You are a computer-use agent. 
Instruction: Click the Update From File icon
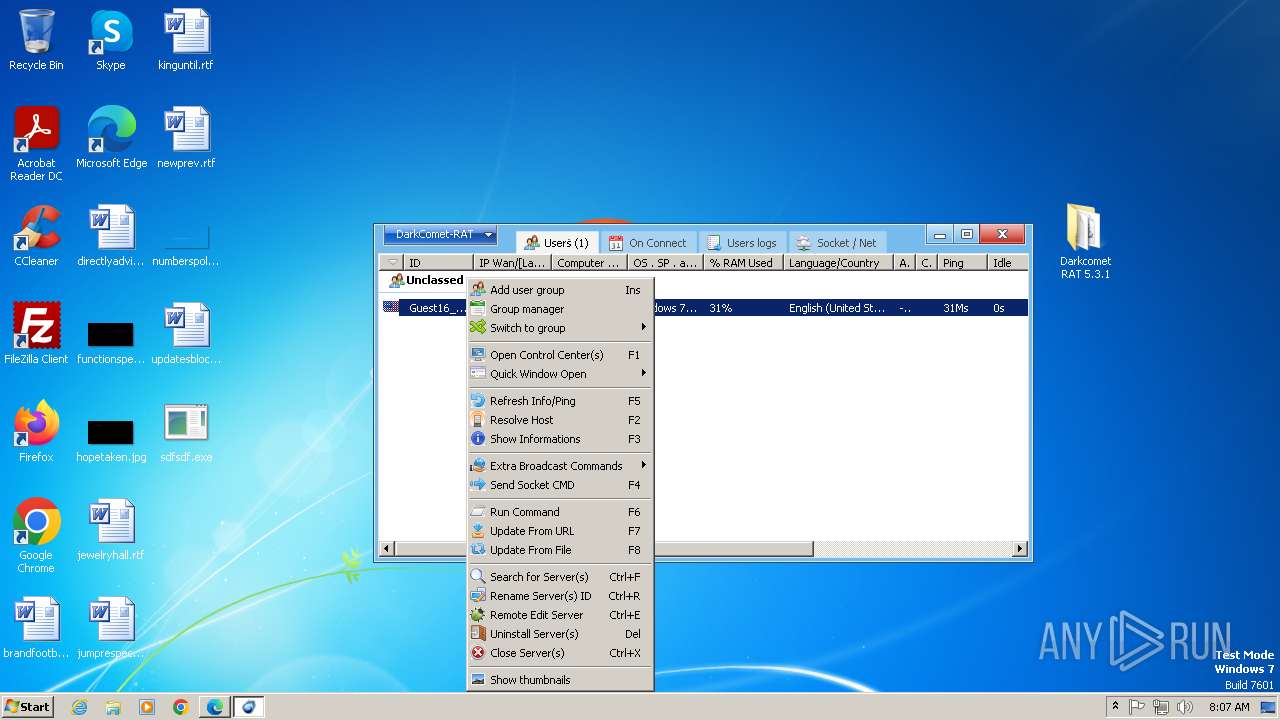(478, 550)
